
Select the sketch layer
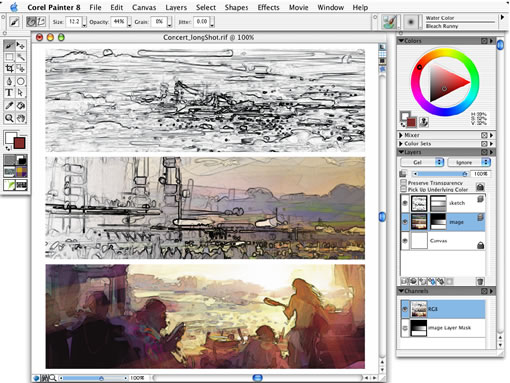coord(443,203)
